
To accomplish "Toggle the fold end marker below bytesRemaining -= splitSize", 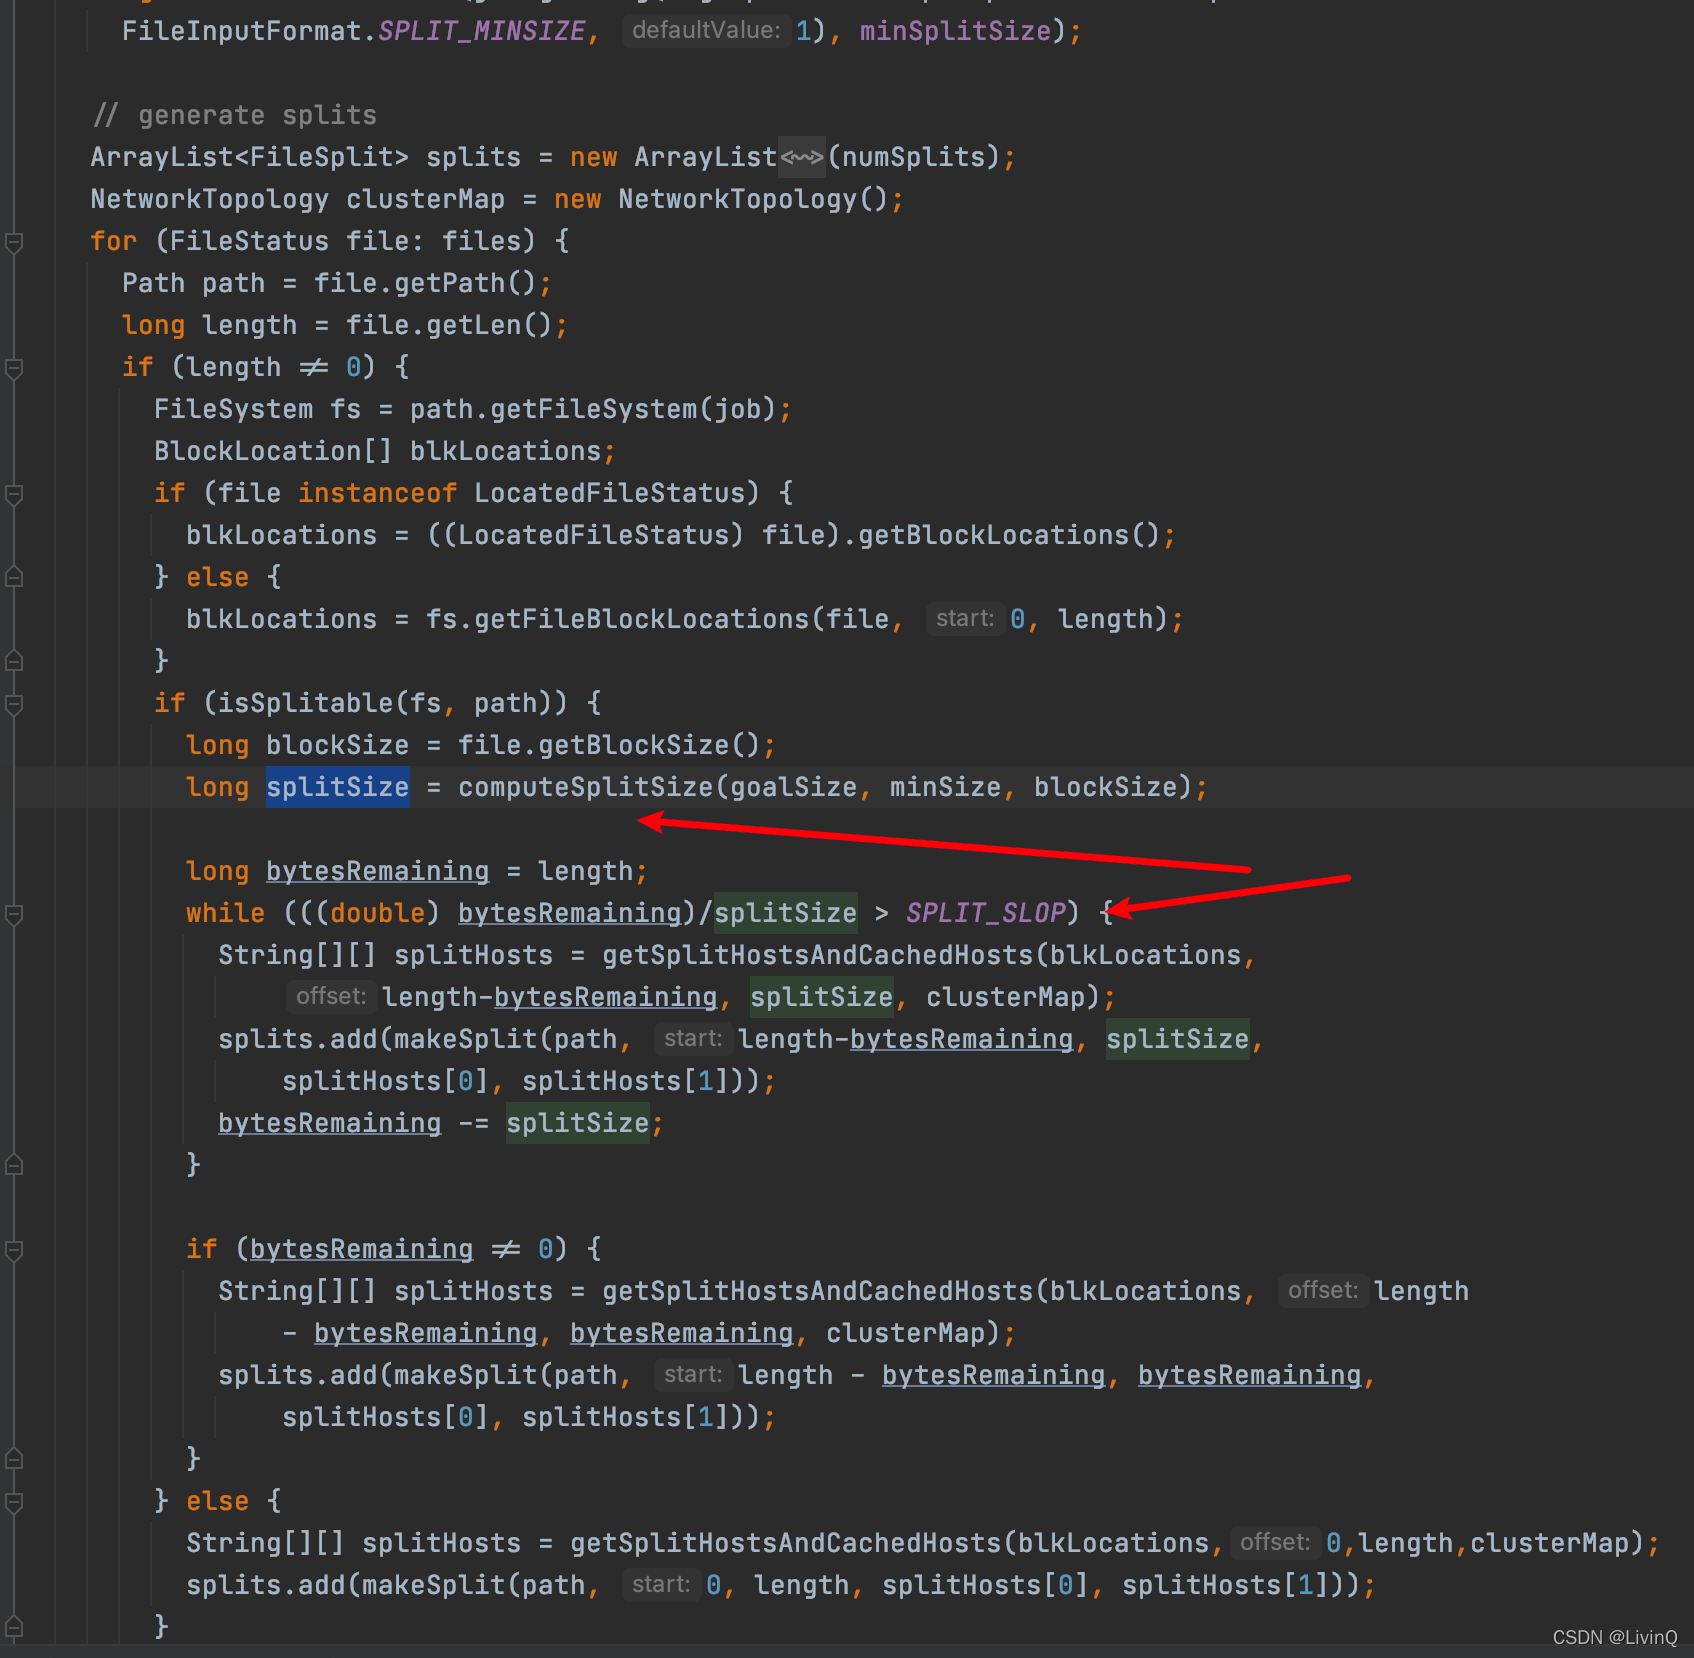I will [14, 1165].
